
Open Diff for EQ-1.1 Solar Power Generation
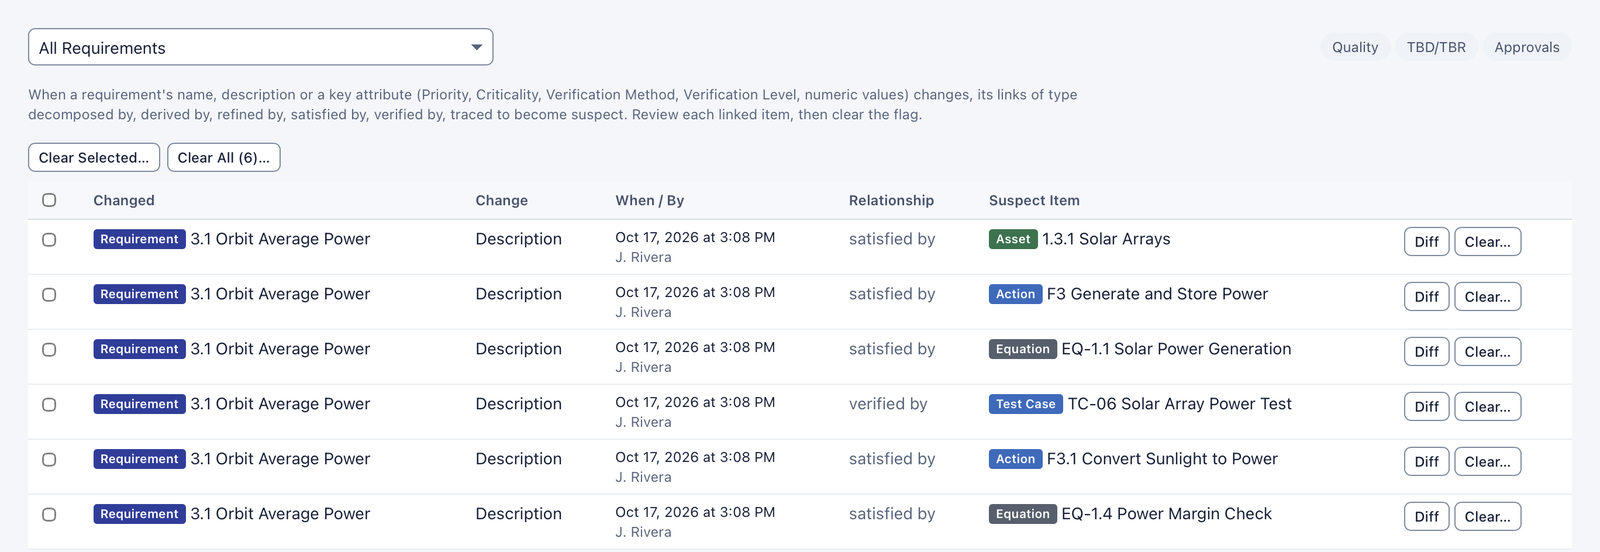(x=1427, y=352)
